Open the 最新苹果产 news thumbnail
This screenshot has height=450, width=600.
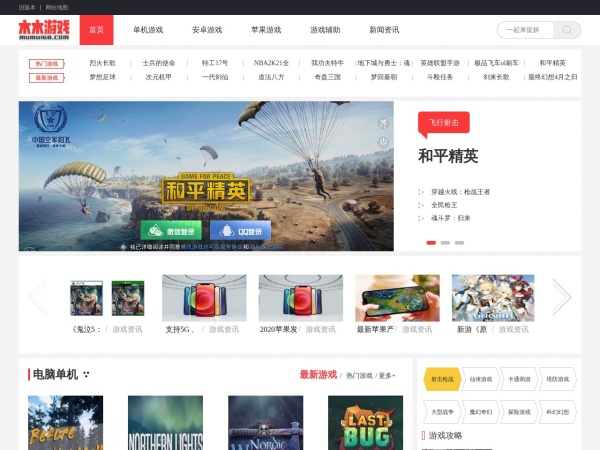pyautogui.click(x=397, y=298)
